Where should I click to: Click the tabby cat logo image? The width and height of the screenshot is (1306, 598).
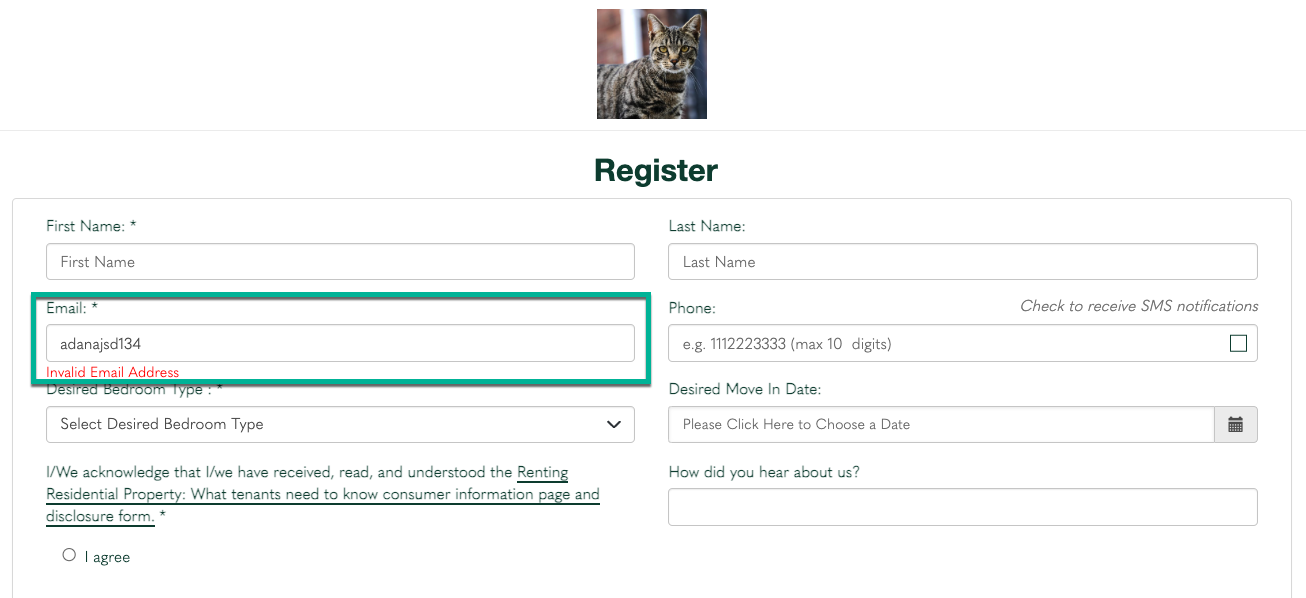(x=652, y=64)
